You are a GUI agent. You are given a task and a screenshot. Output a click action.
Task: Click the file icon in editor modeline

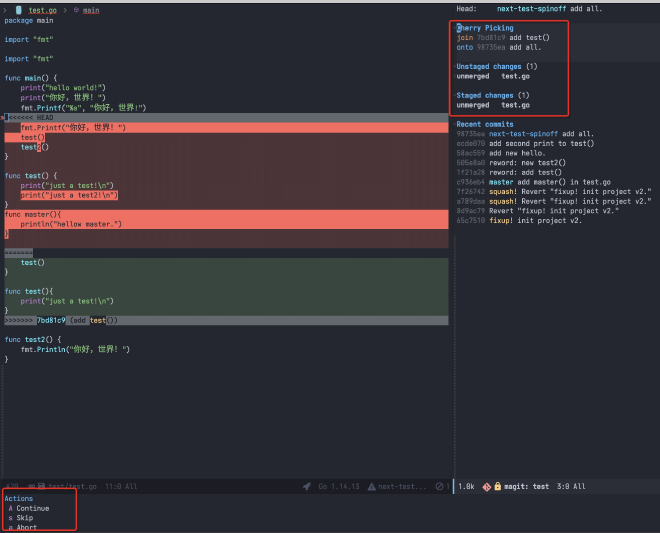42,486
